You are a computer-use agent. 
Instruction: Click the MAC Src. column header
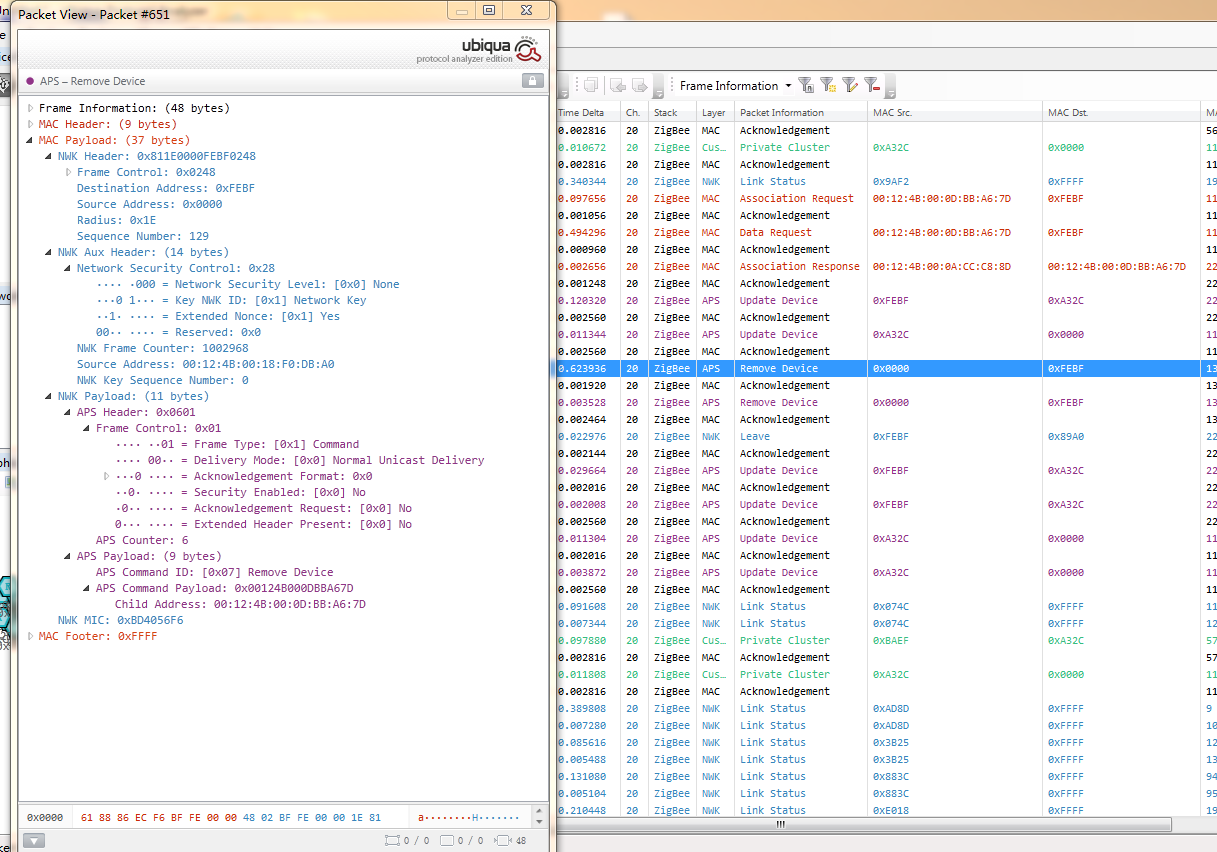(x=892, y=113)
